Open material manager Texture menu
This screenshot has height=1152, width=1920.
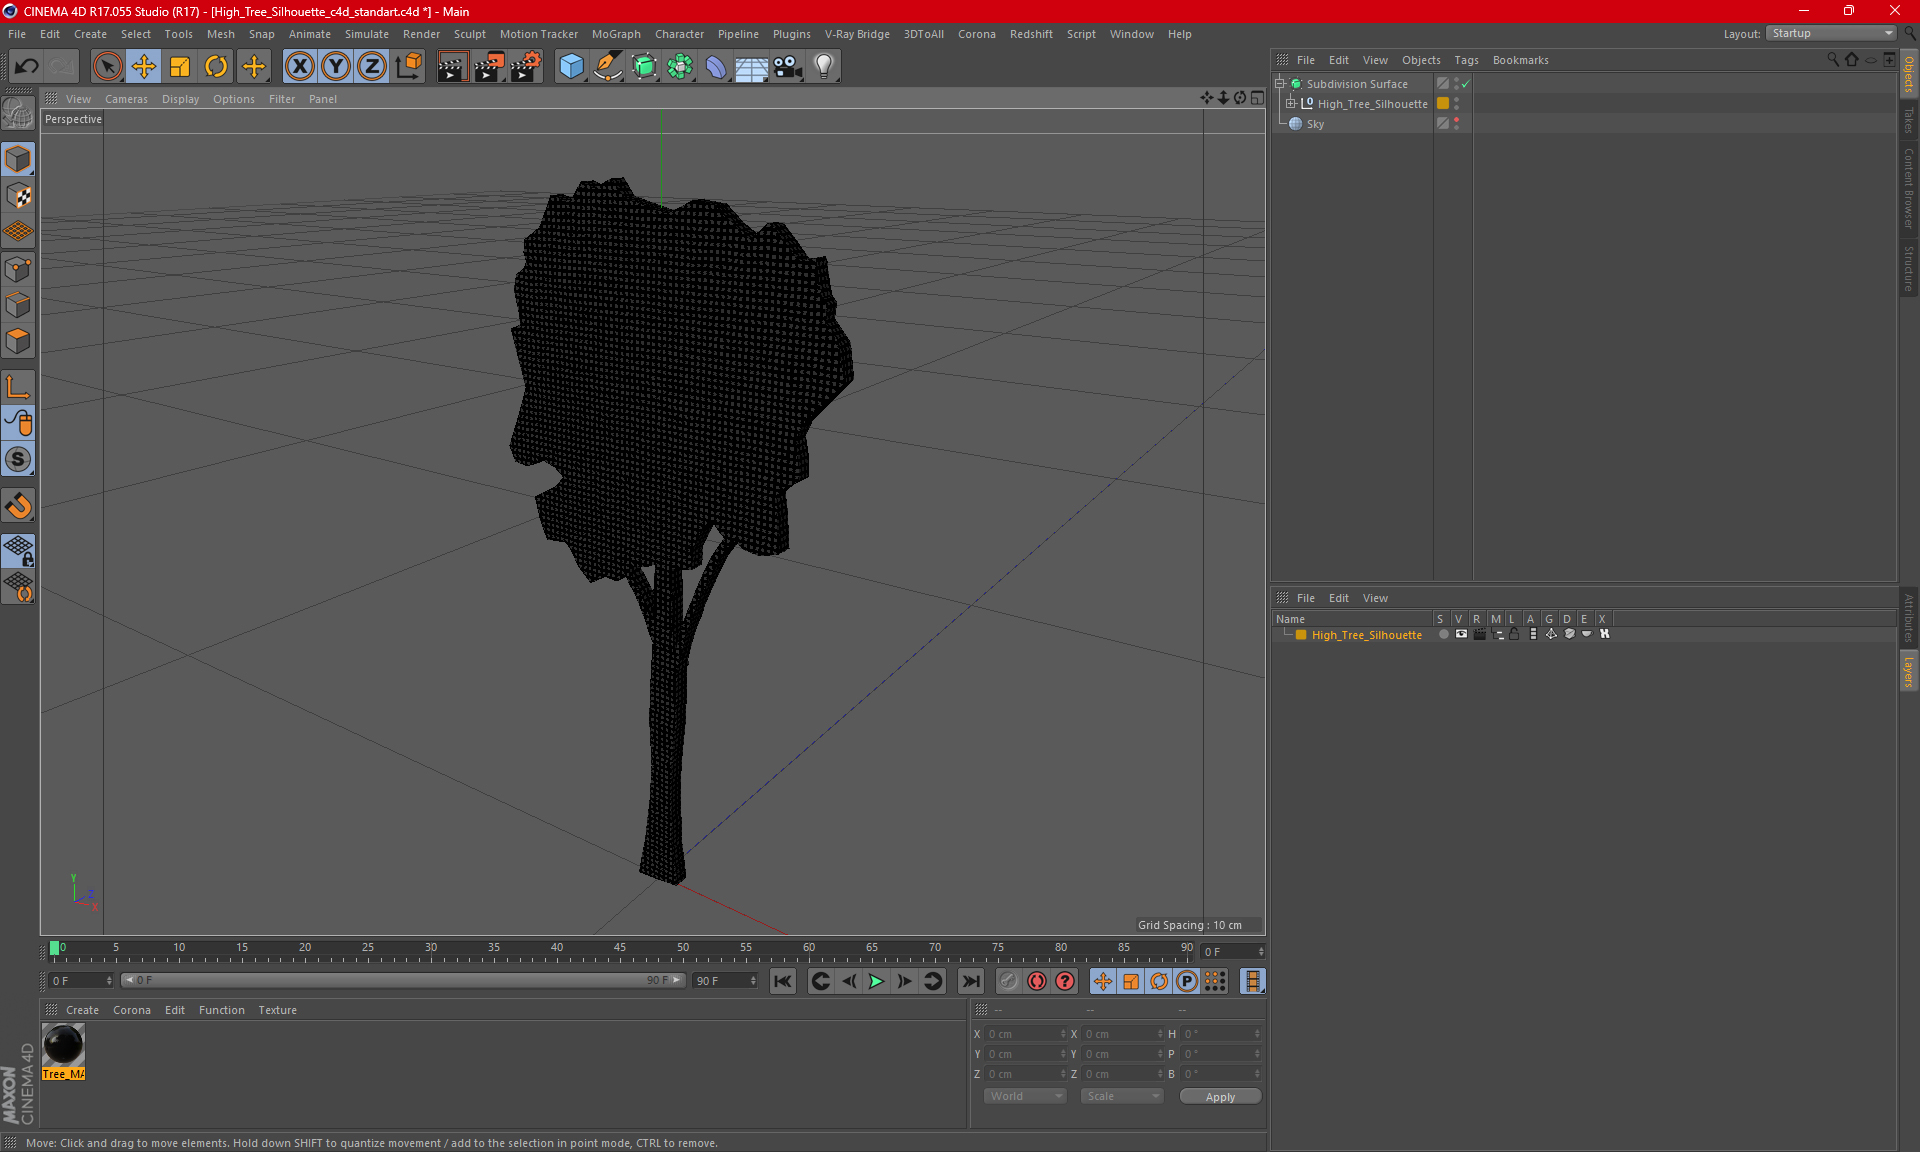[x=277, y=1010]
